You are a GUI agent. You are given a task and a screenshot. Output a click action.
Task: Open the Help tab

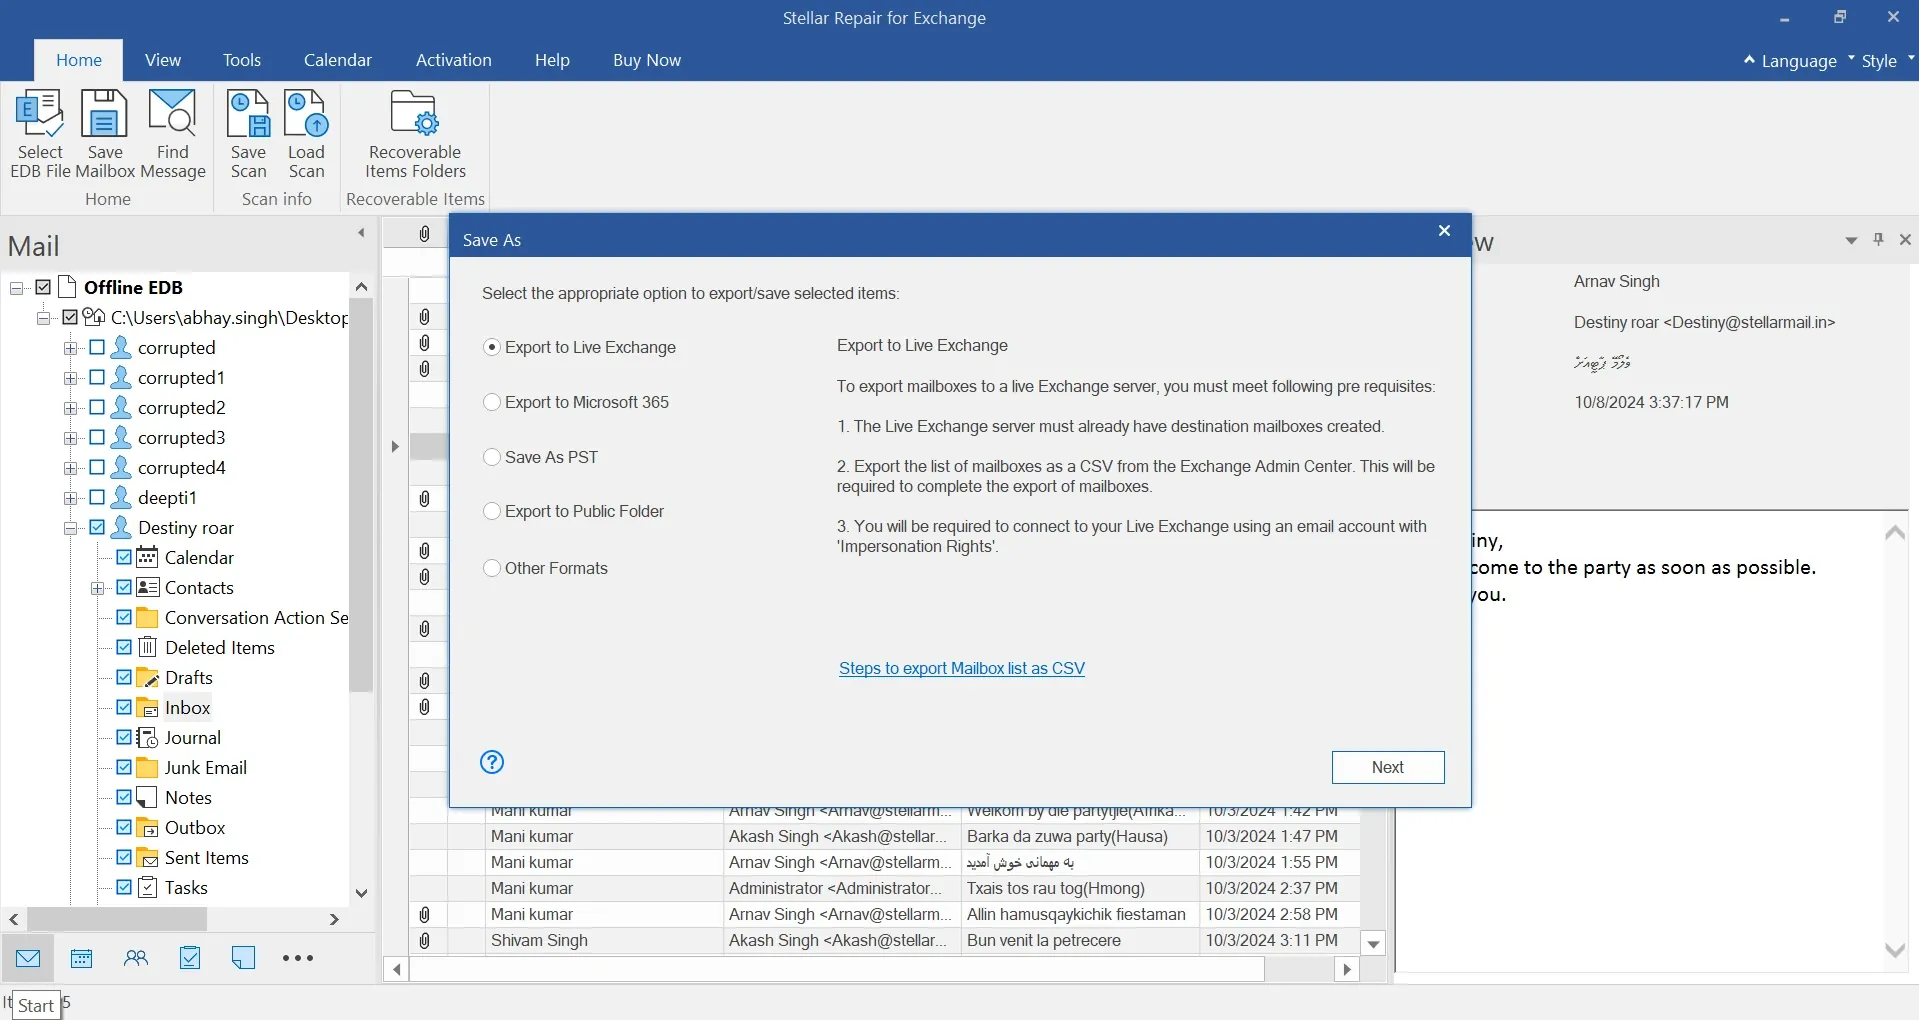click(x=552, y=60)
